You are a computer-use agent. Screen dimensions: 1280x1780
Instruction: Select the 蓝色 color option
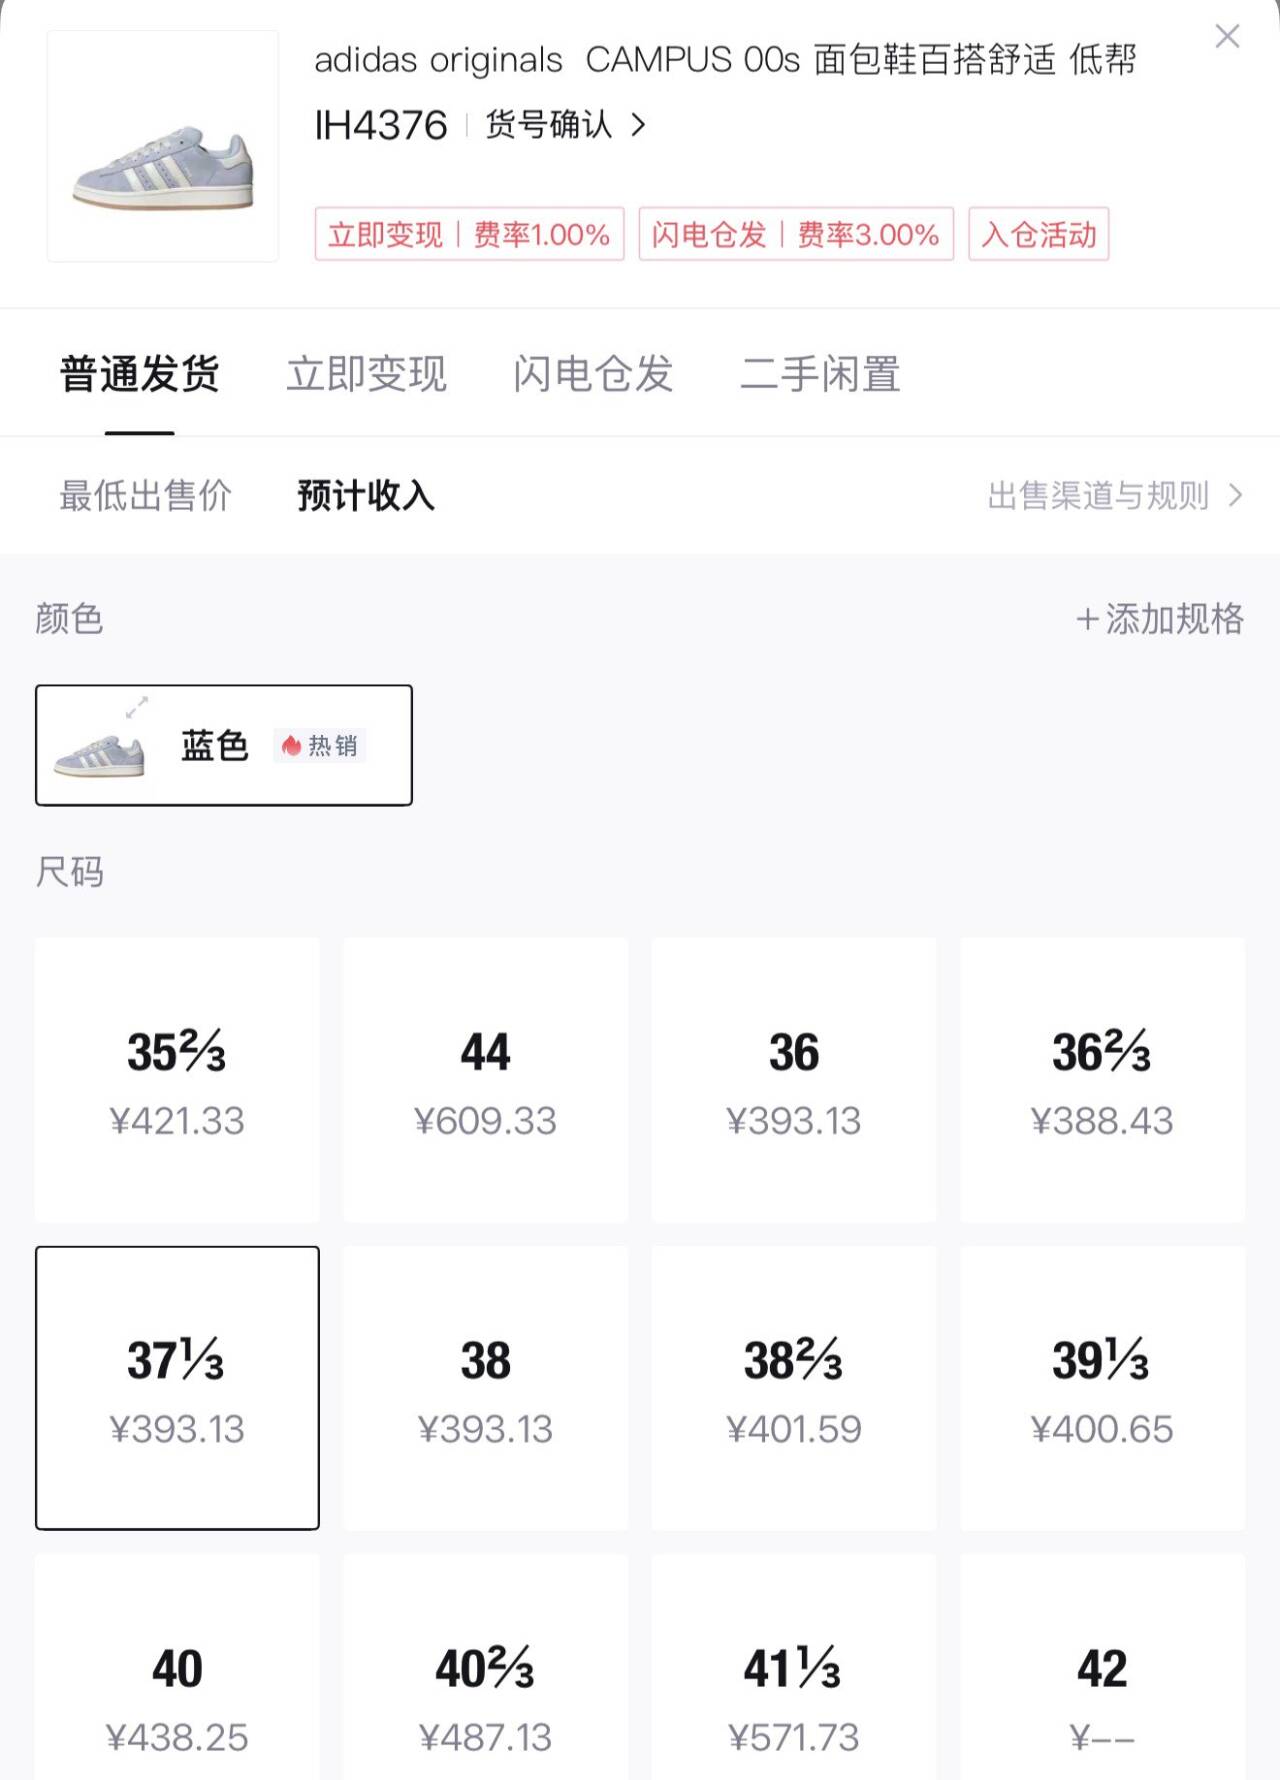coord(215,746)
